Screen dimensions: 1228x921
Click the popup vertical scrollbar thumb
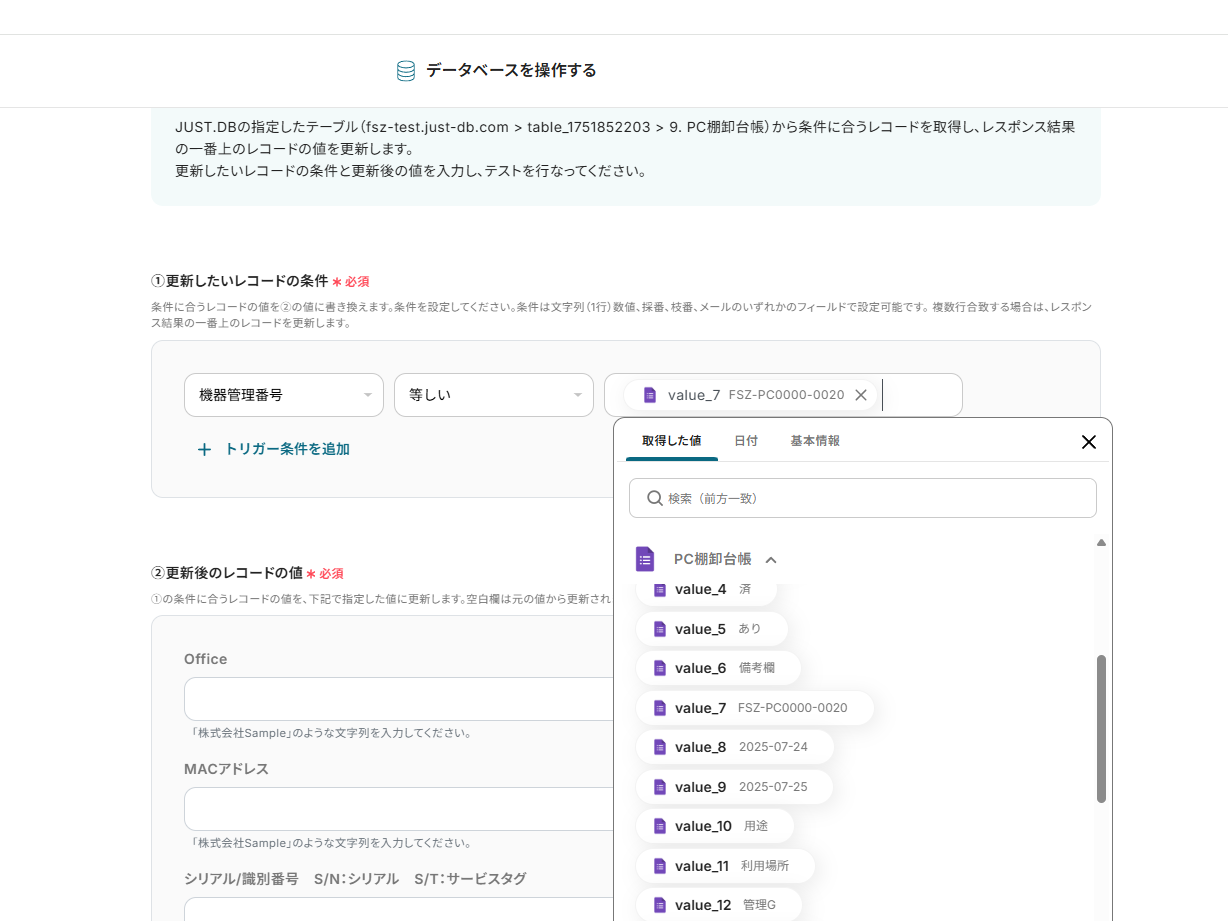(1101, 728)
